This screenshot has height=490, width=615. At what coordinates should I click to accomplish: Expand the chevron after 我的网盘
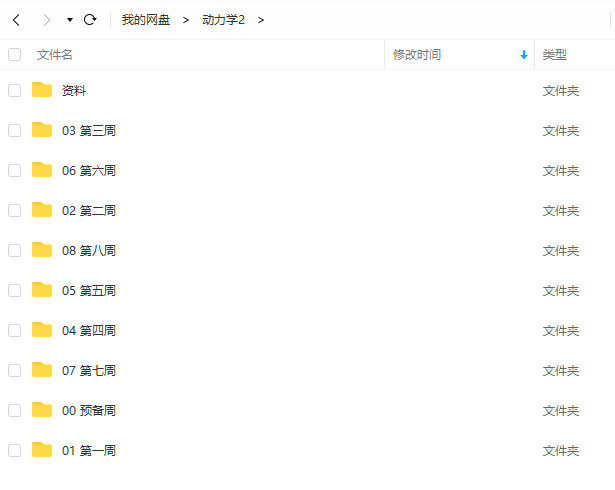tap(186, 20)
